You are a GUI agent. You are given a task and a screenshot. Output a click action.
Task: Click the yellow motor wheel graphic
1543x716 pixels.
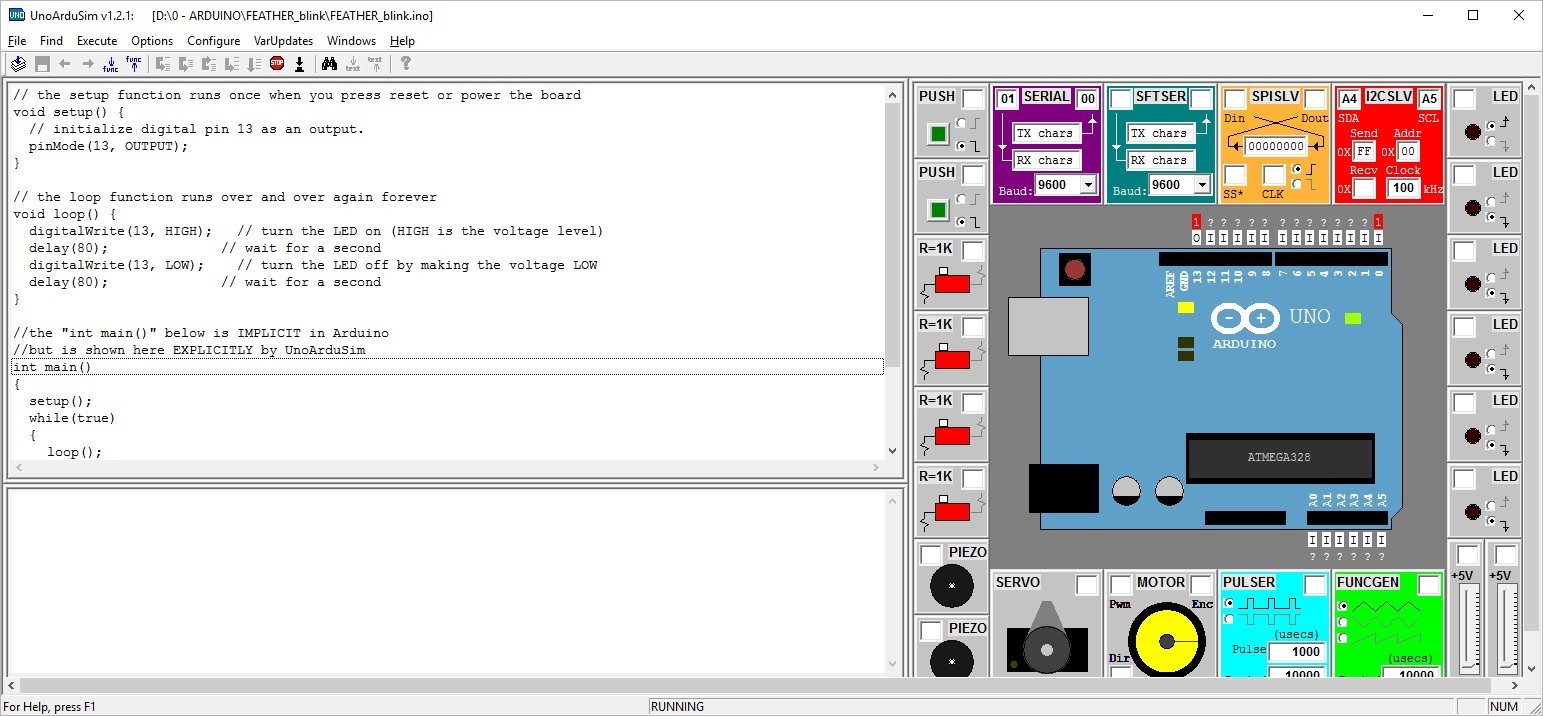click(x=1166, y=639)
